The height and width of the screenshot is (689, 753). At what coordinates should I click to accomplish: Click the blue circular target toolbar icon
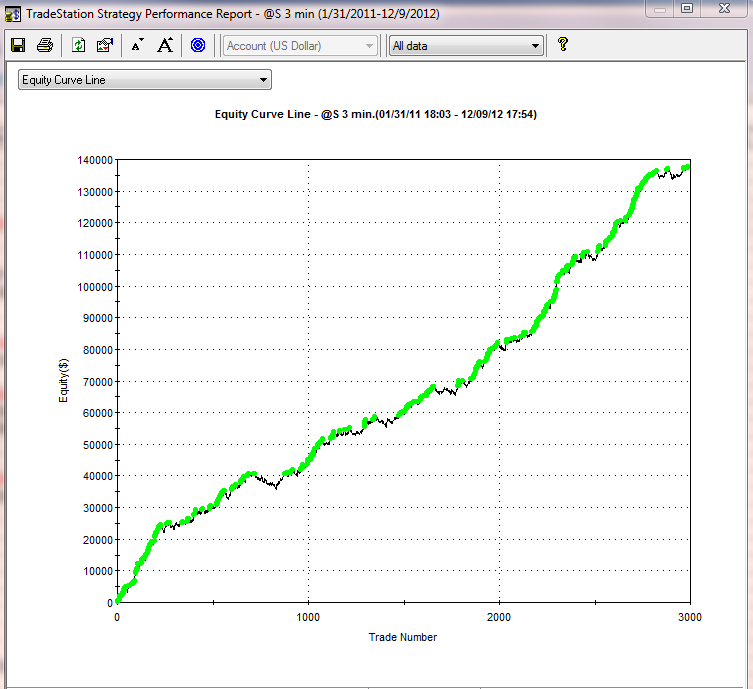[198, 45]
